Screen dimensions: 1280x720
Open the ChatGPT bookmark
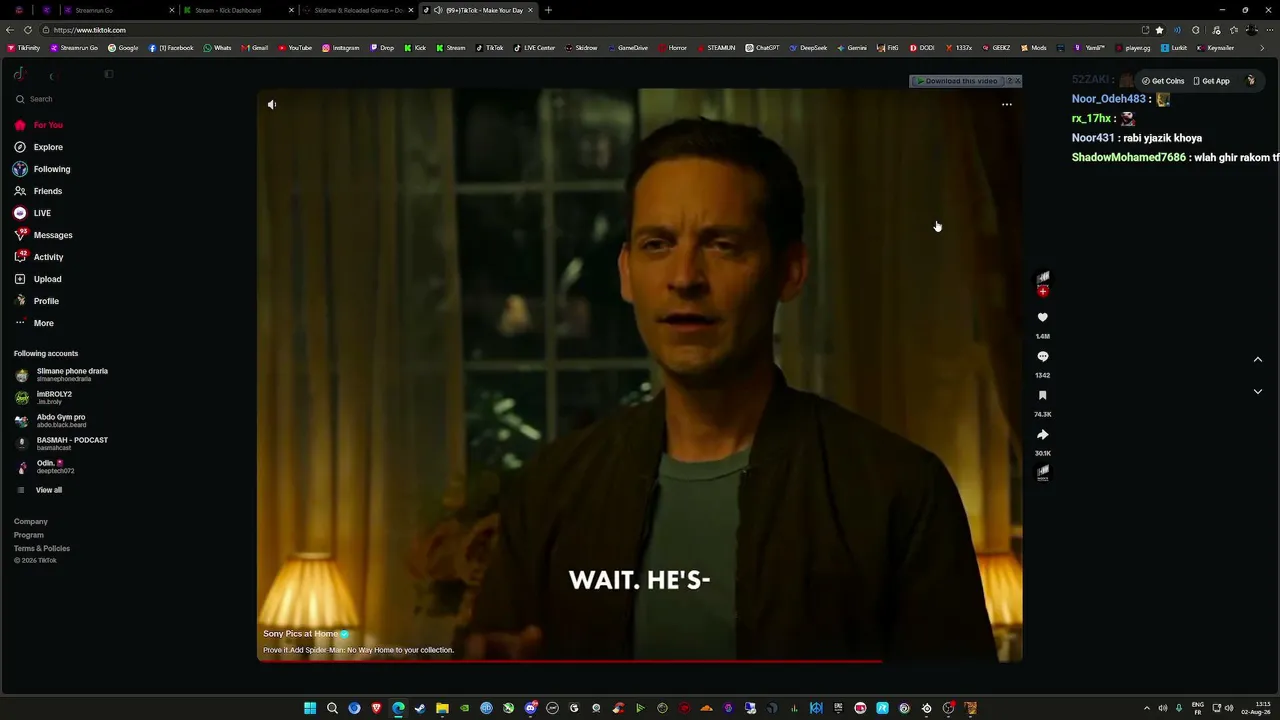click(763, 48)
